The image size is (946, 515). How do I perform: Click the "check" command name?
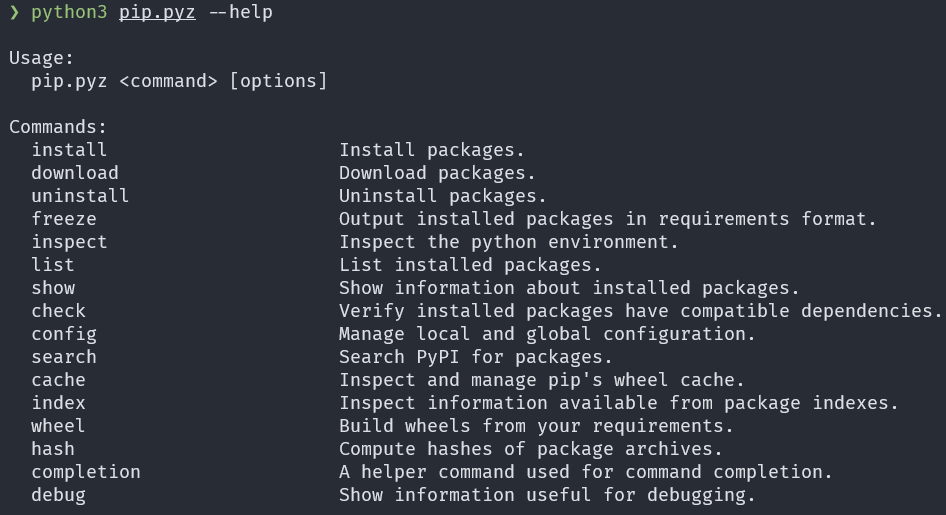(58, 311)
